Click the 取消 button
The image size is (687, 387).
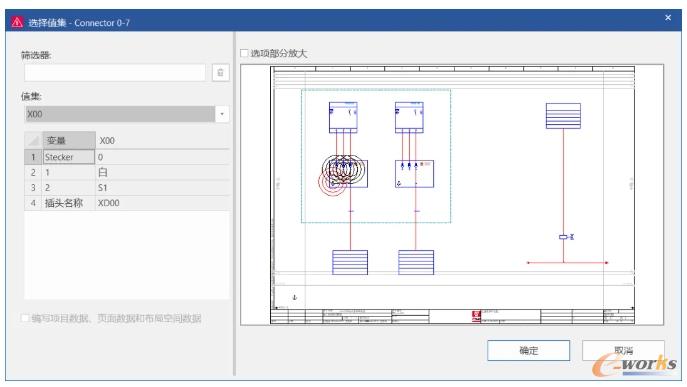623,350
